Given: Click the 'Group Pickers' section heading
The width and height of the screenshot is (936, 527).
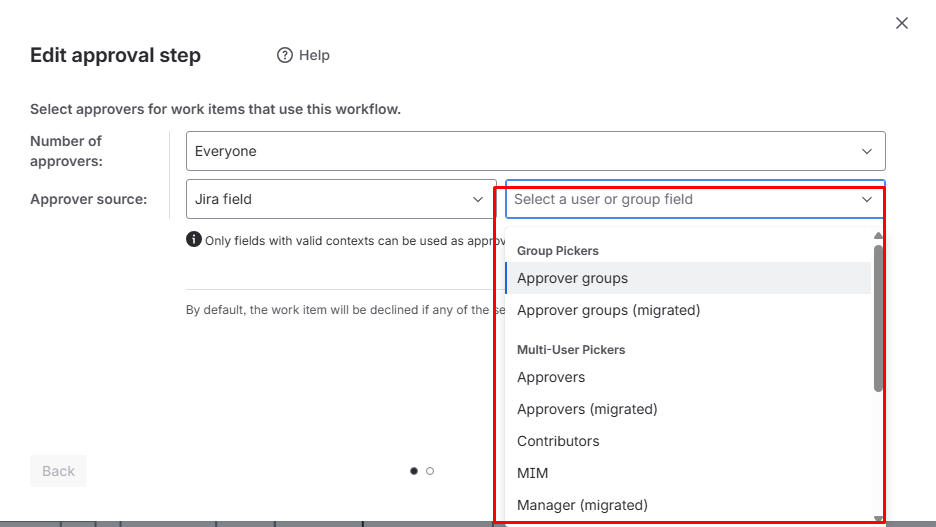Looking at the screenshot, I should [558, 251].
